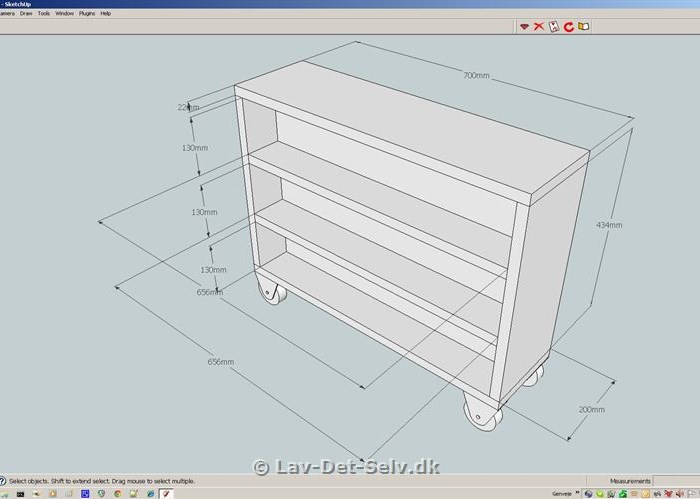
Task: Open the Help menu
Action: click(x=105, y=13)
